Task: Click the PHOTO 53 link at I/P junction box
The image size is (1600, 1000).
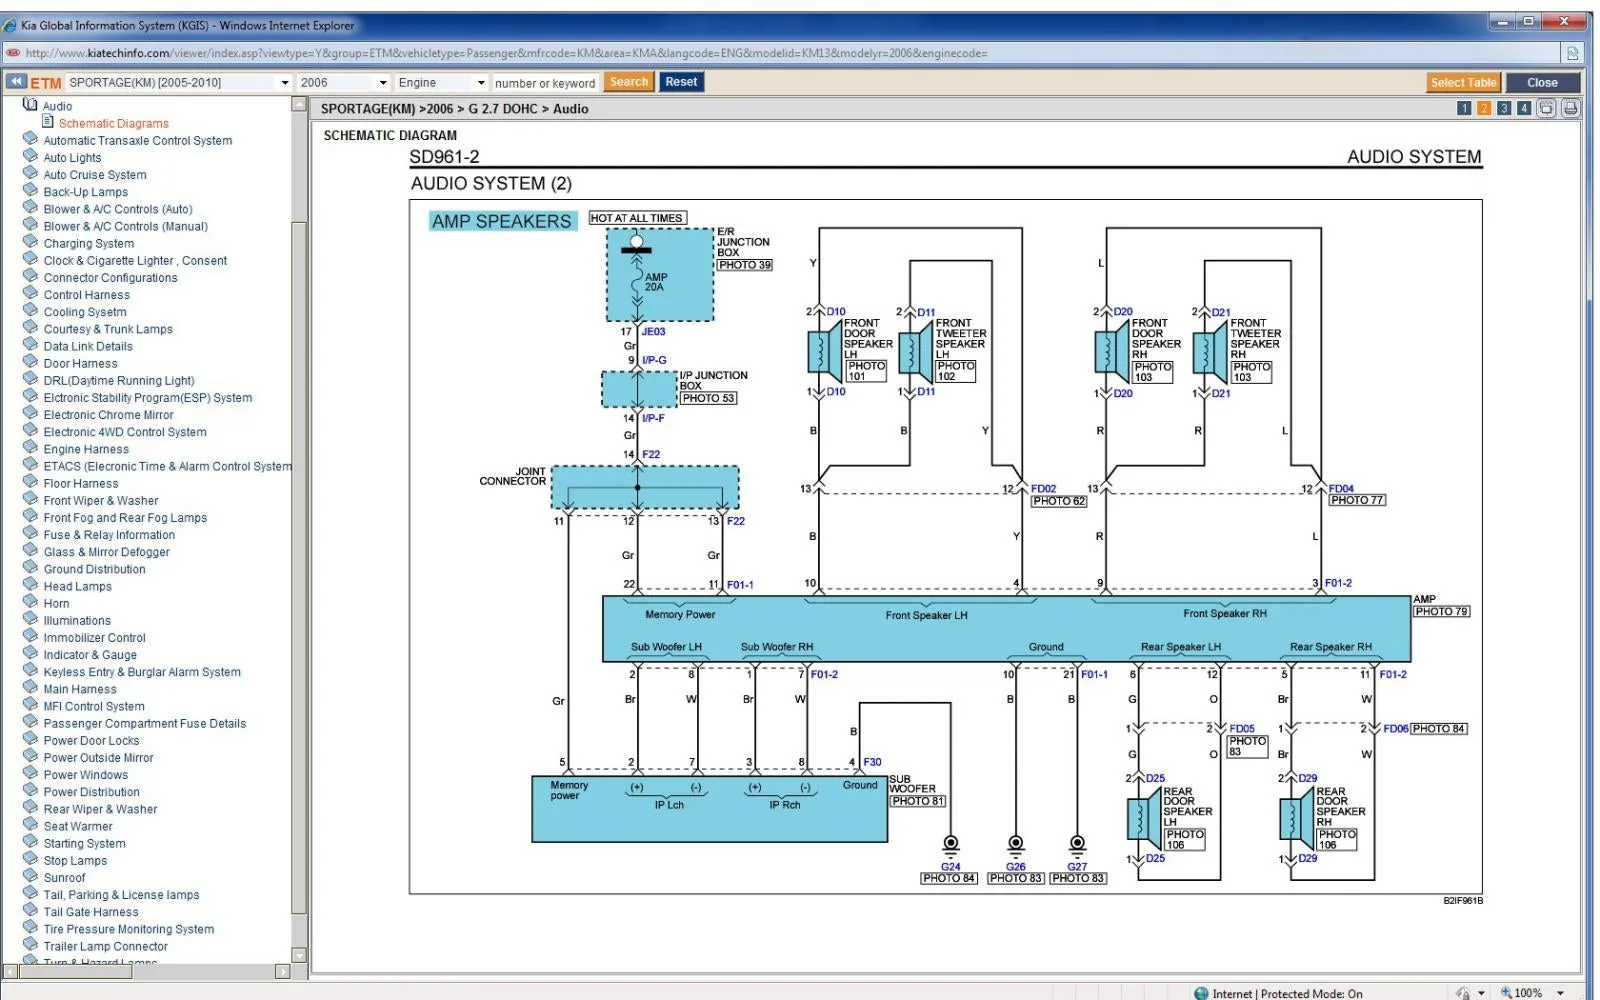Action: 708,398
